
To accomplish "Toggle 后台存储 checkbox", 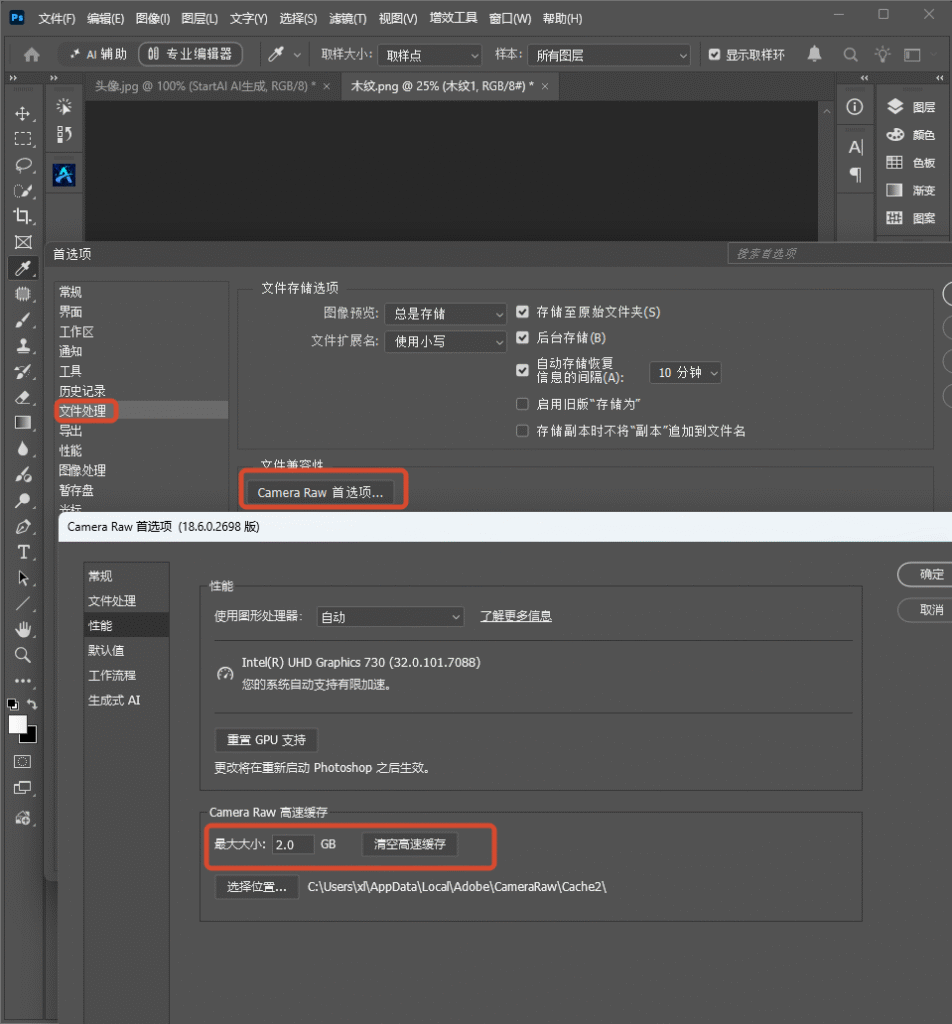I will 522,338.
